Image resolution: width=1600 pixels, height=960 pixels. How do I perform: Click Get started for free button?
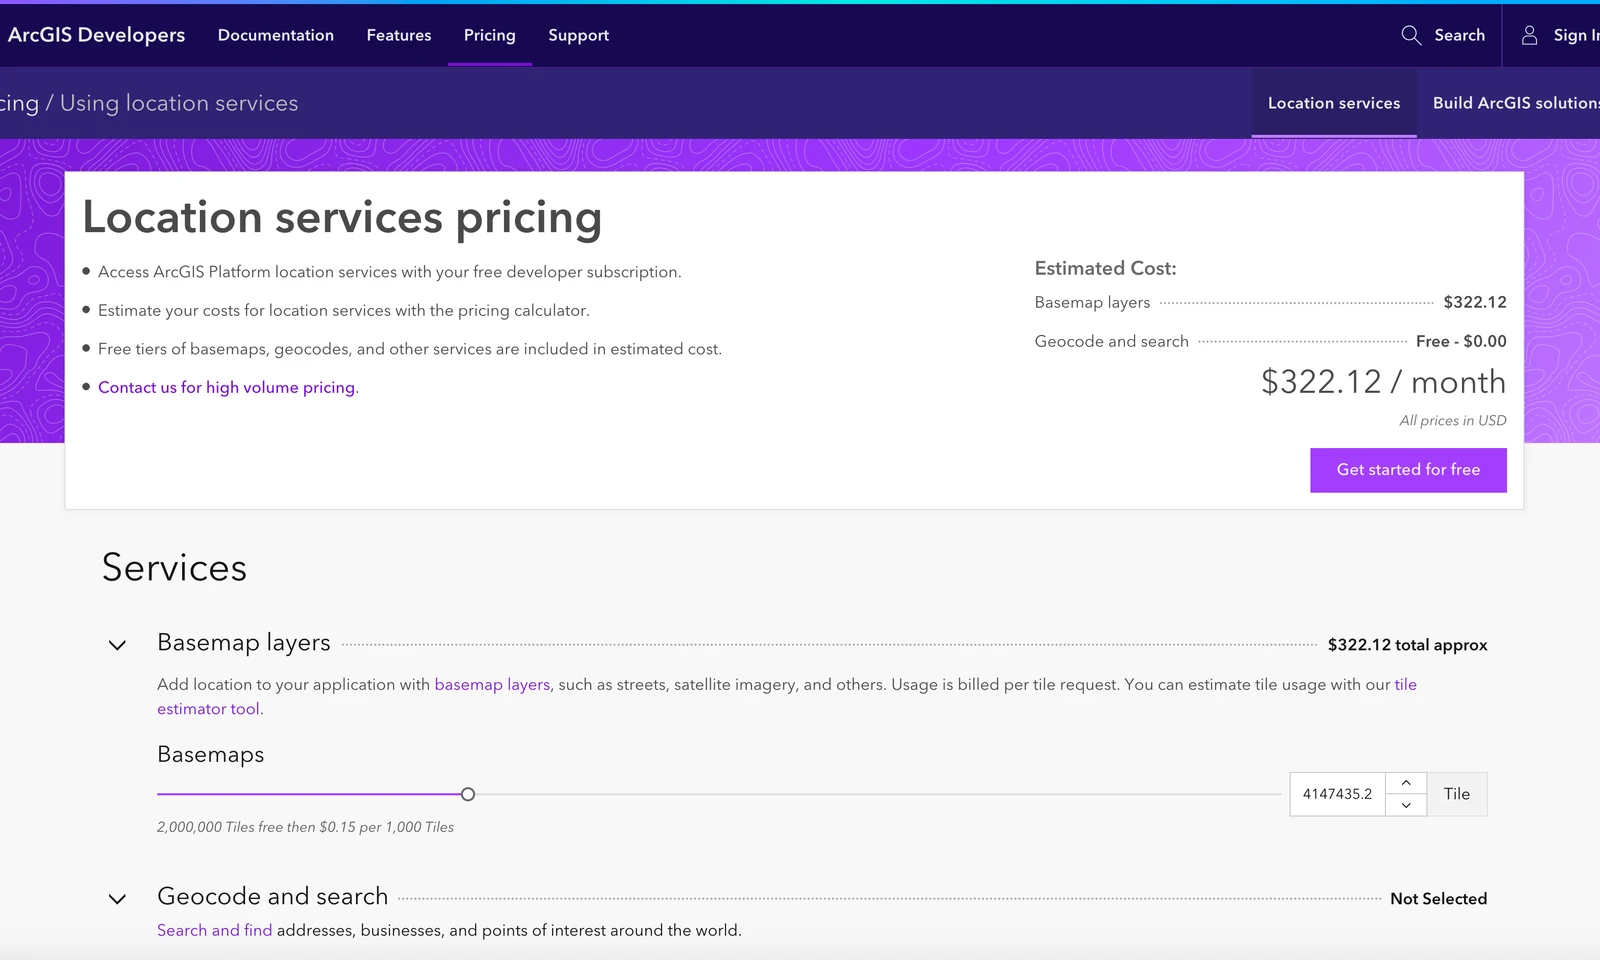pyautogui.click(x=1408, y=470)
